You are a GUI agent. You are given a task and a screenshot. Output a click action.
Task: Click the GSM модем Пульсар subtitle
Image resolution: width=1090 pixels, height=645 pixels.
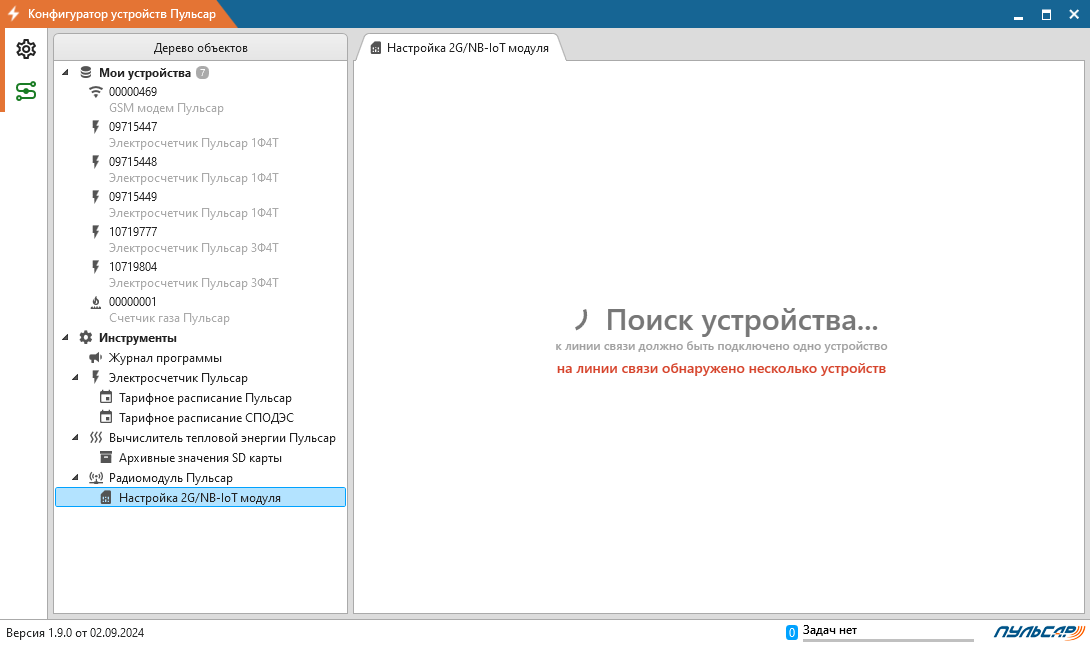click(166, 108)
